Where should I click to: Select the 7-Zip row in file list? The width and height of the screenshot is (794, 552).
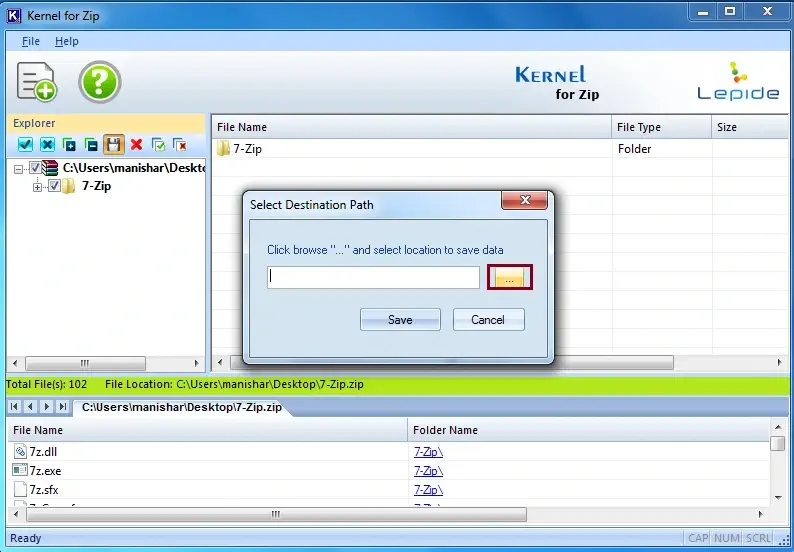pos(500,148)
